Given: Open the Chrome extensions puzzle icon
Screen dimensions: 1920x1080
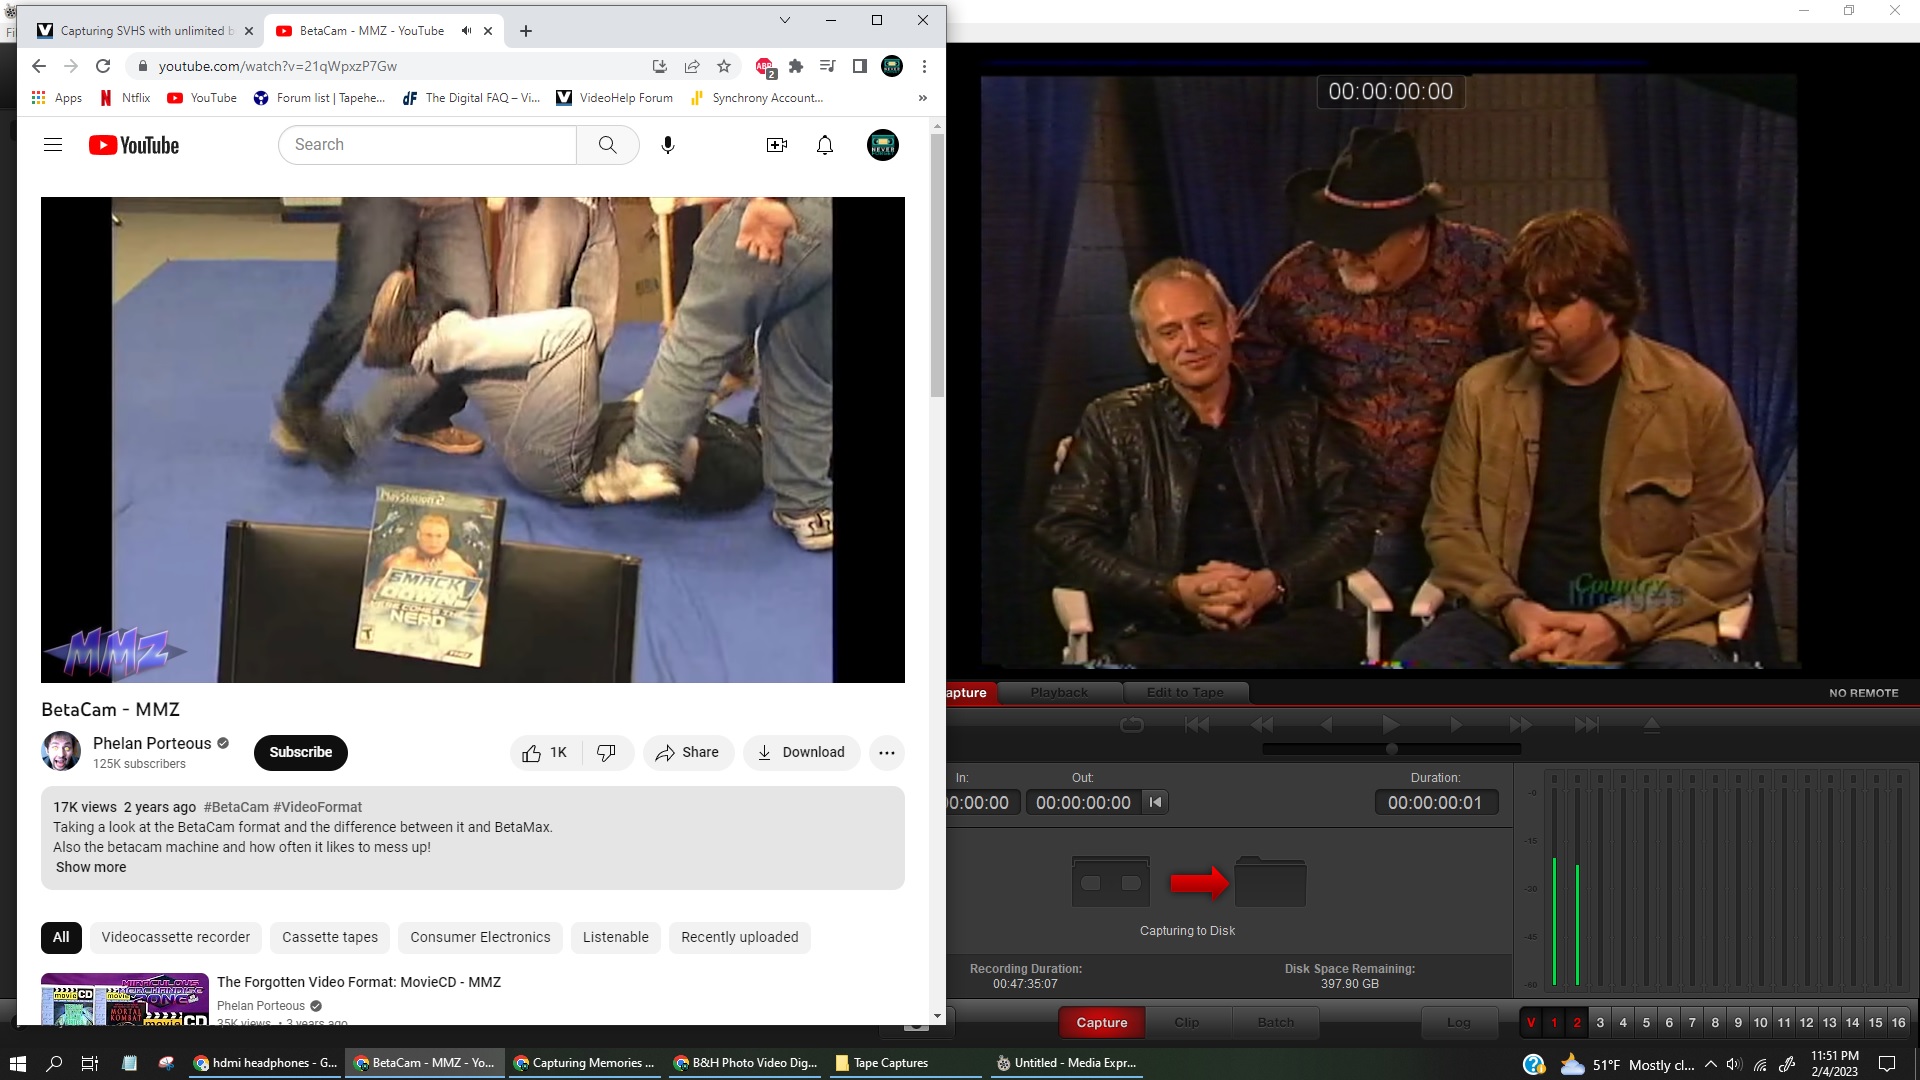Looking at the screenshot, I should 796,66.
